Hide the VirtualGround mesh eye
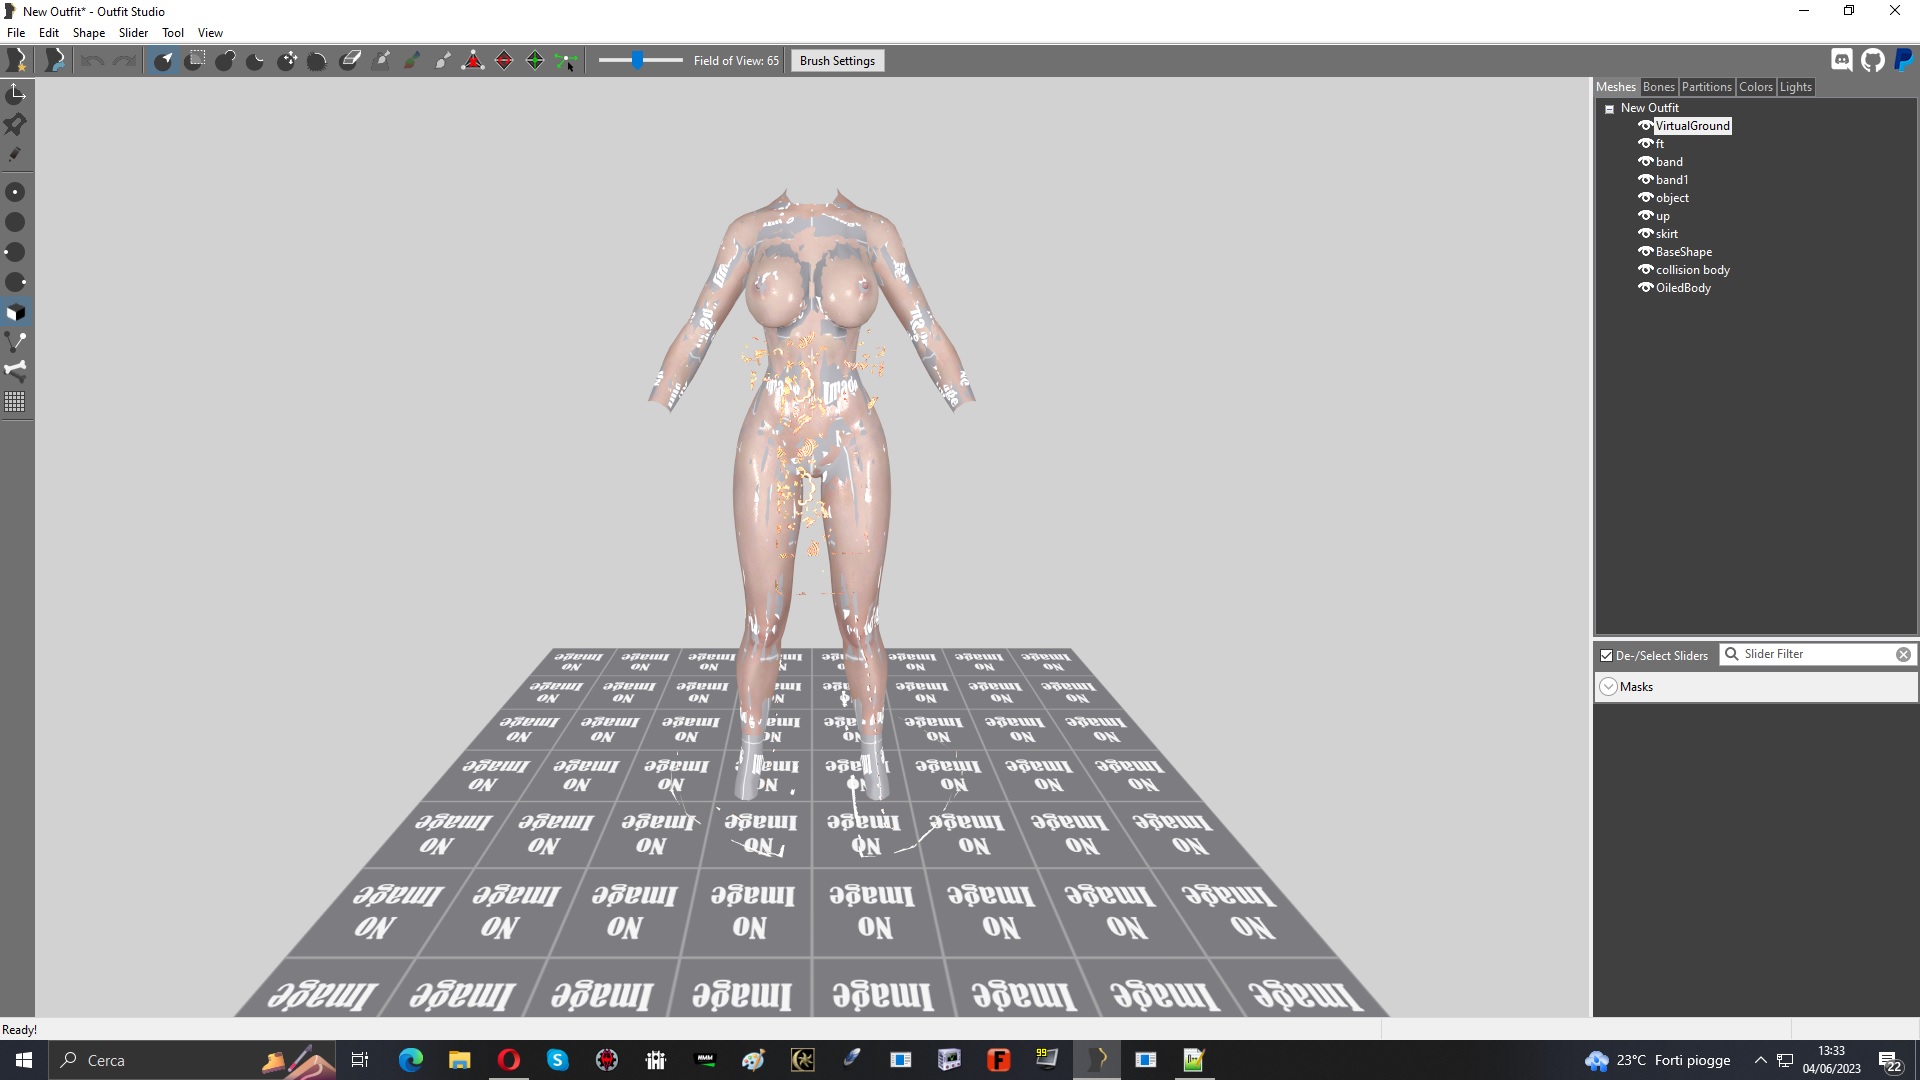Viewport: 1920px width, 1080px height. [1645, 126]
